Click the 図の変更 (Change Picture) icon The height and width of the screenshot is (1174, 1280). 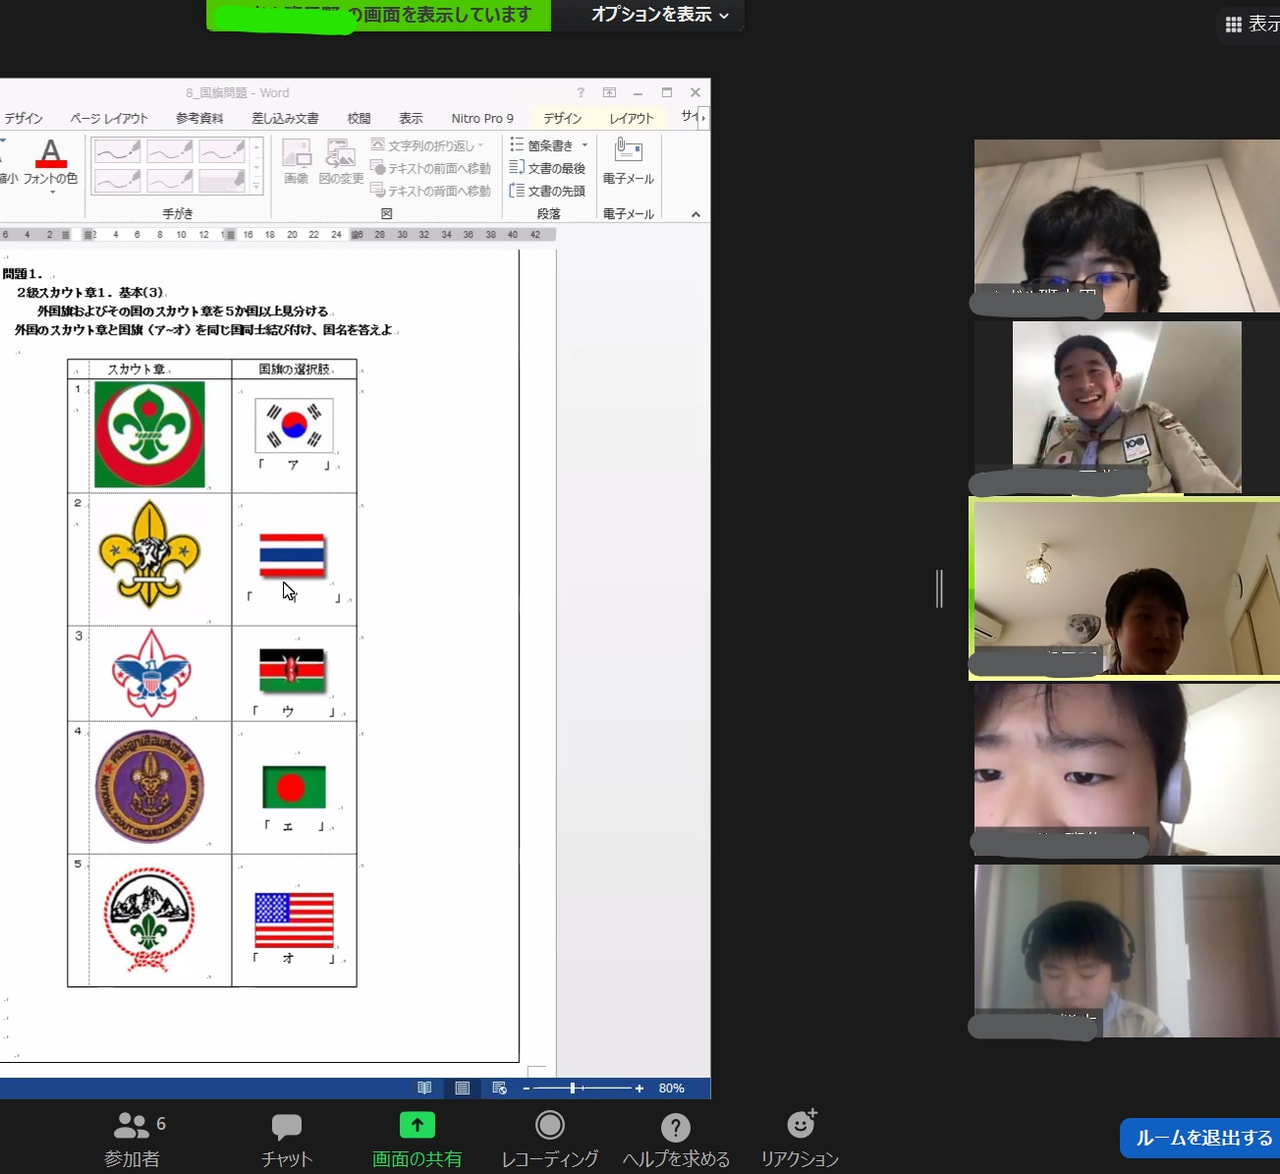click(341, 161)
